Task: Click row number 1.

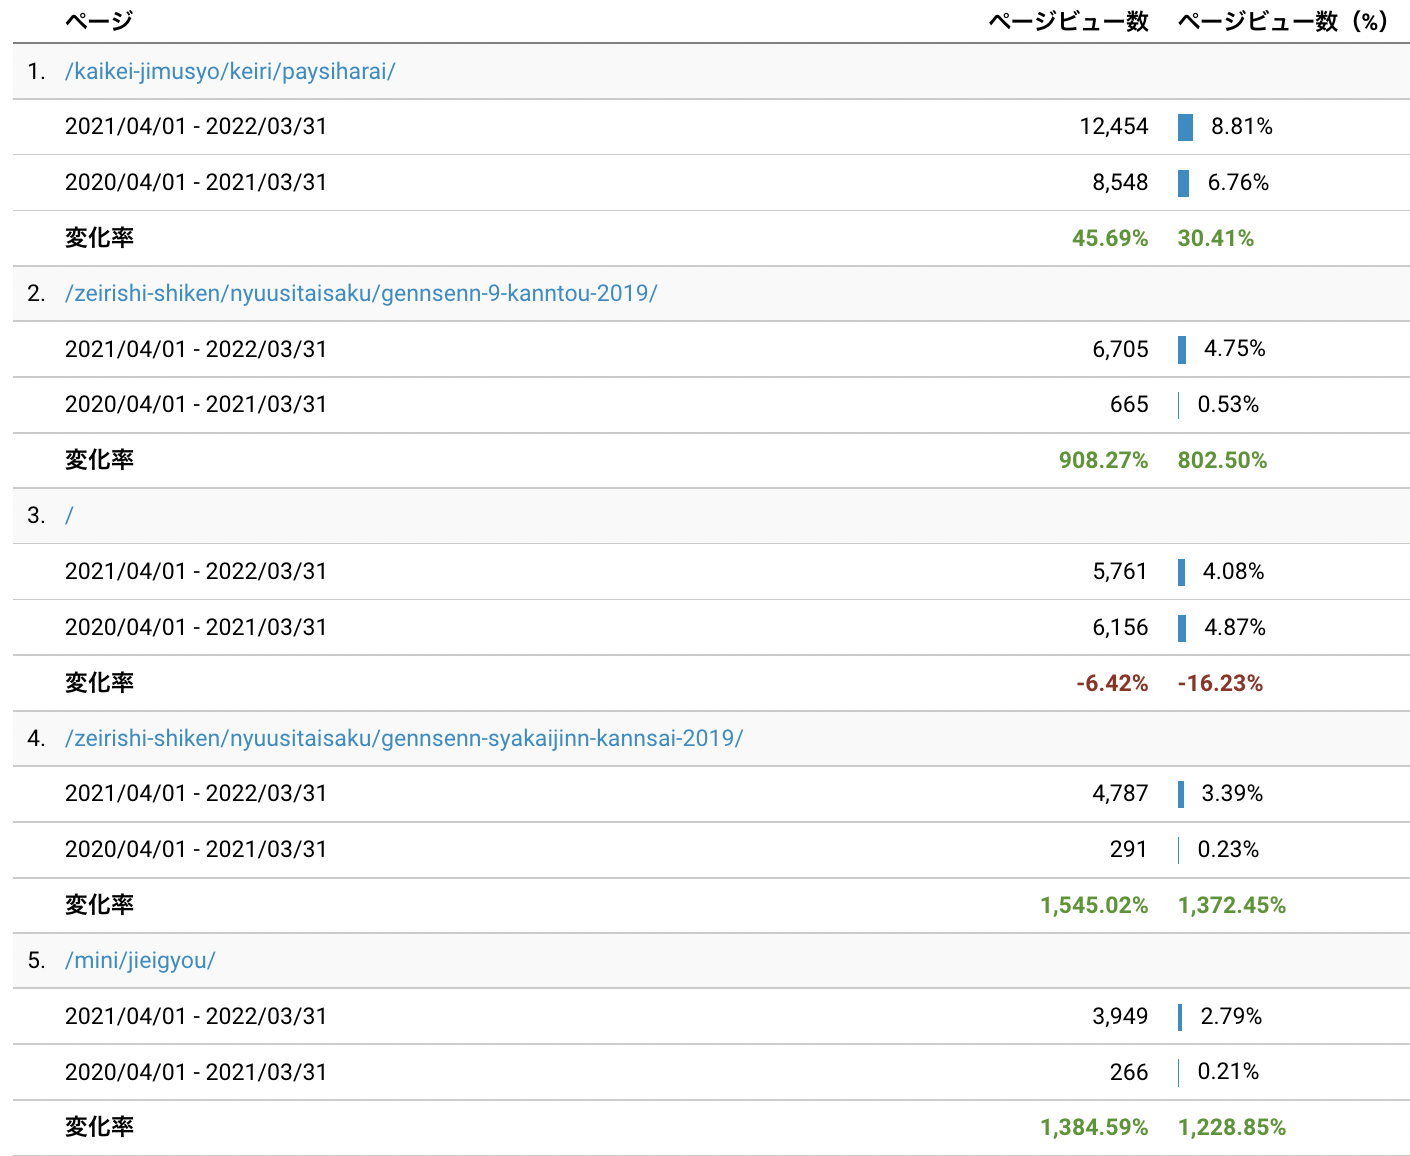Action: click(x=36, y=72)
